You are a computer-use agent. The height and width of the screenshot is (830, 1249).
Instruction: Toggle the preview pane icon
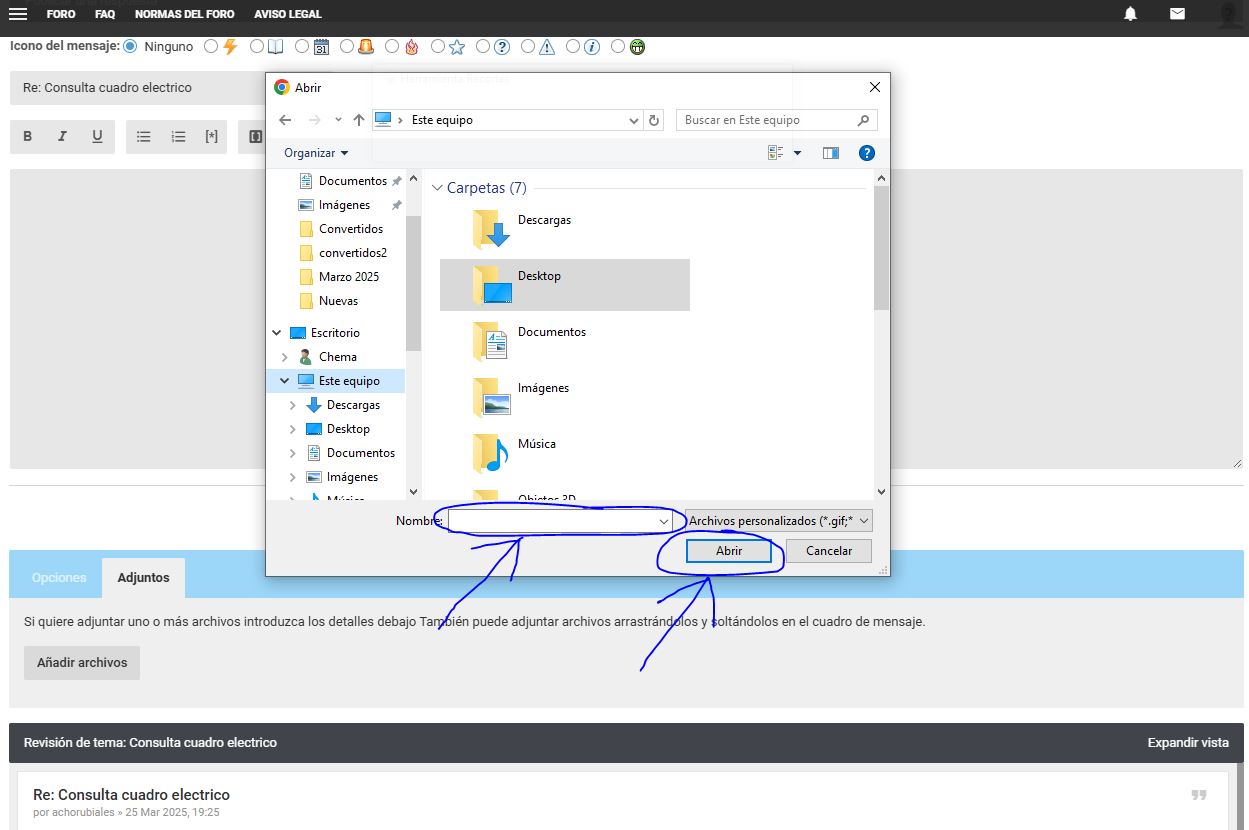click(830, 153)
